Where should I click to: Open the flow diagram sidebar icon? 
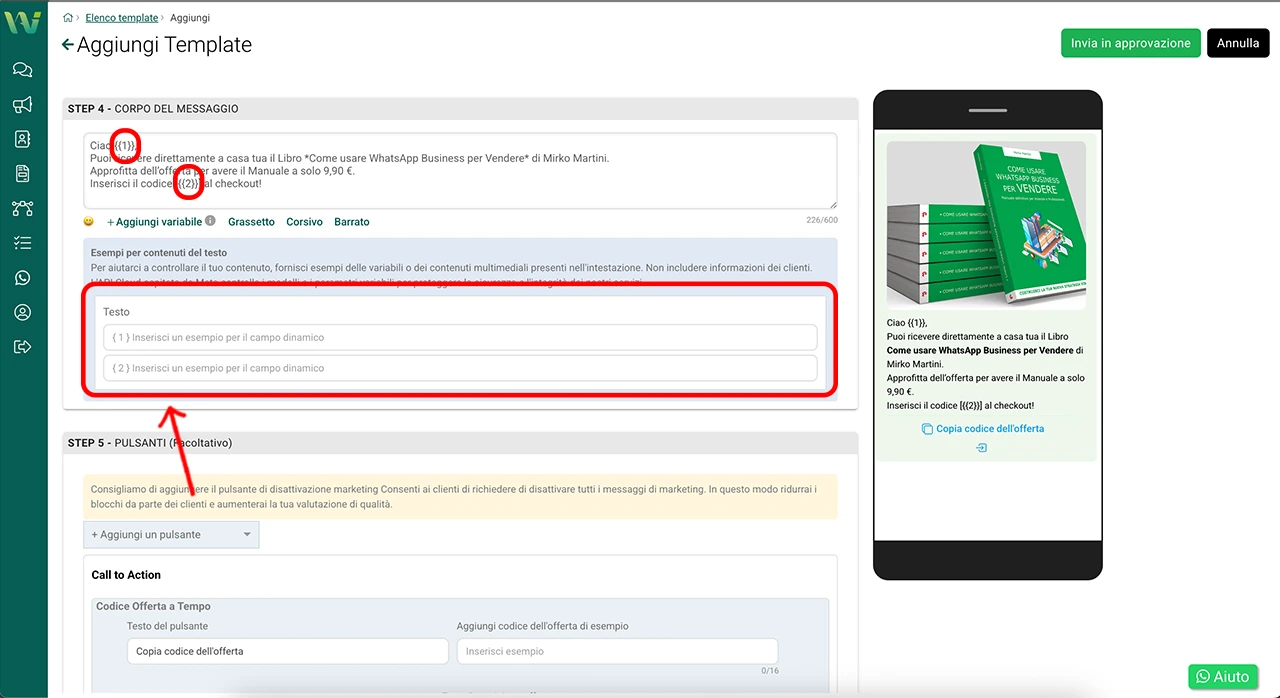coord(22,208)
